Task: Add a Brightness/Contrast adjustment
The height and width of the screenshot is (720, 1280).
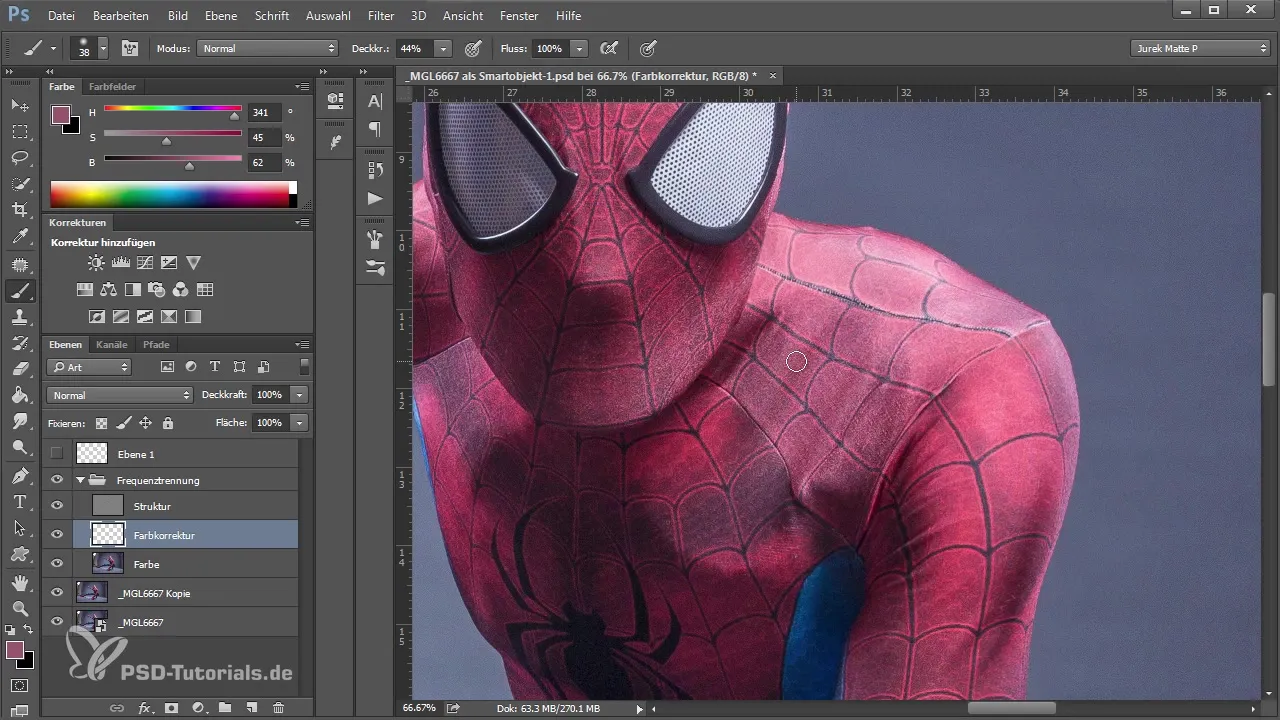Action: coord(95,263)
